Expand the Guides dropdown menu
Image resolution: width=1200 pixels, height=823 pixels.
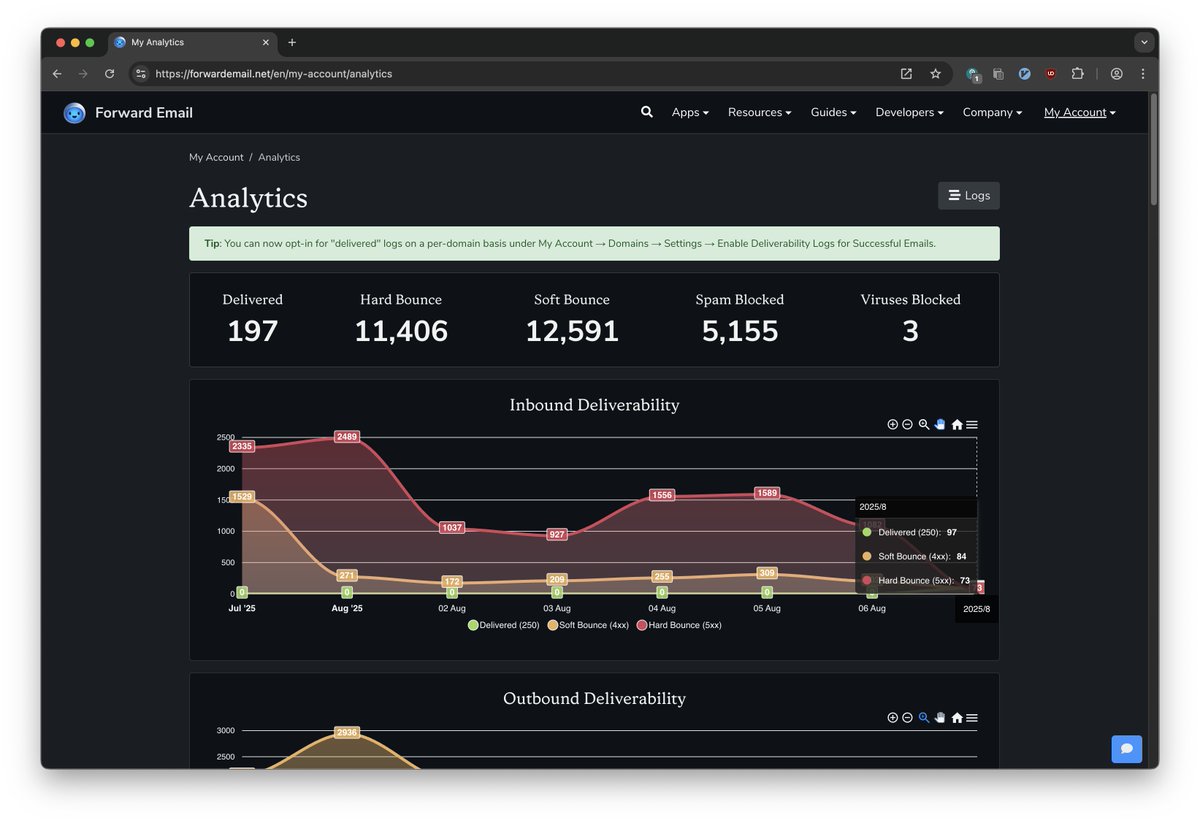point(833,112)
